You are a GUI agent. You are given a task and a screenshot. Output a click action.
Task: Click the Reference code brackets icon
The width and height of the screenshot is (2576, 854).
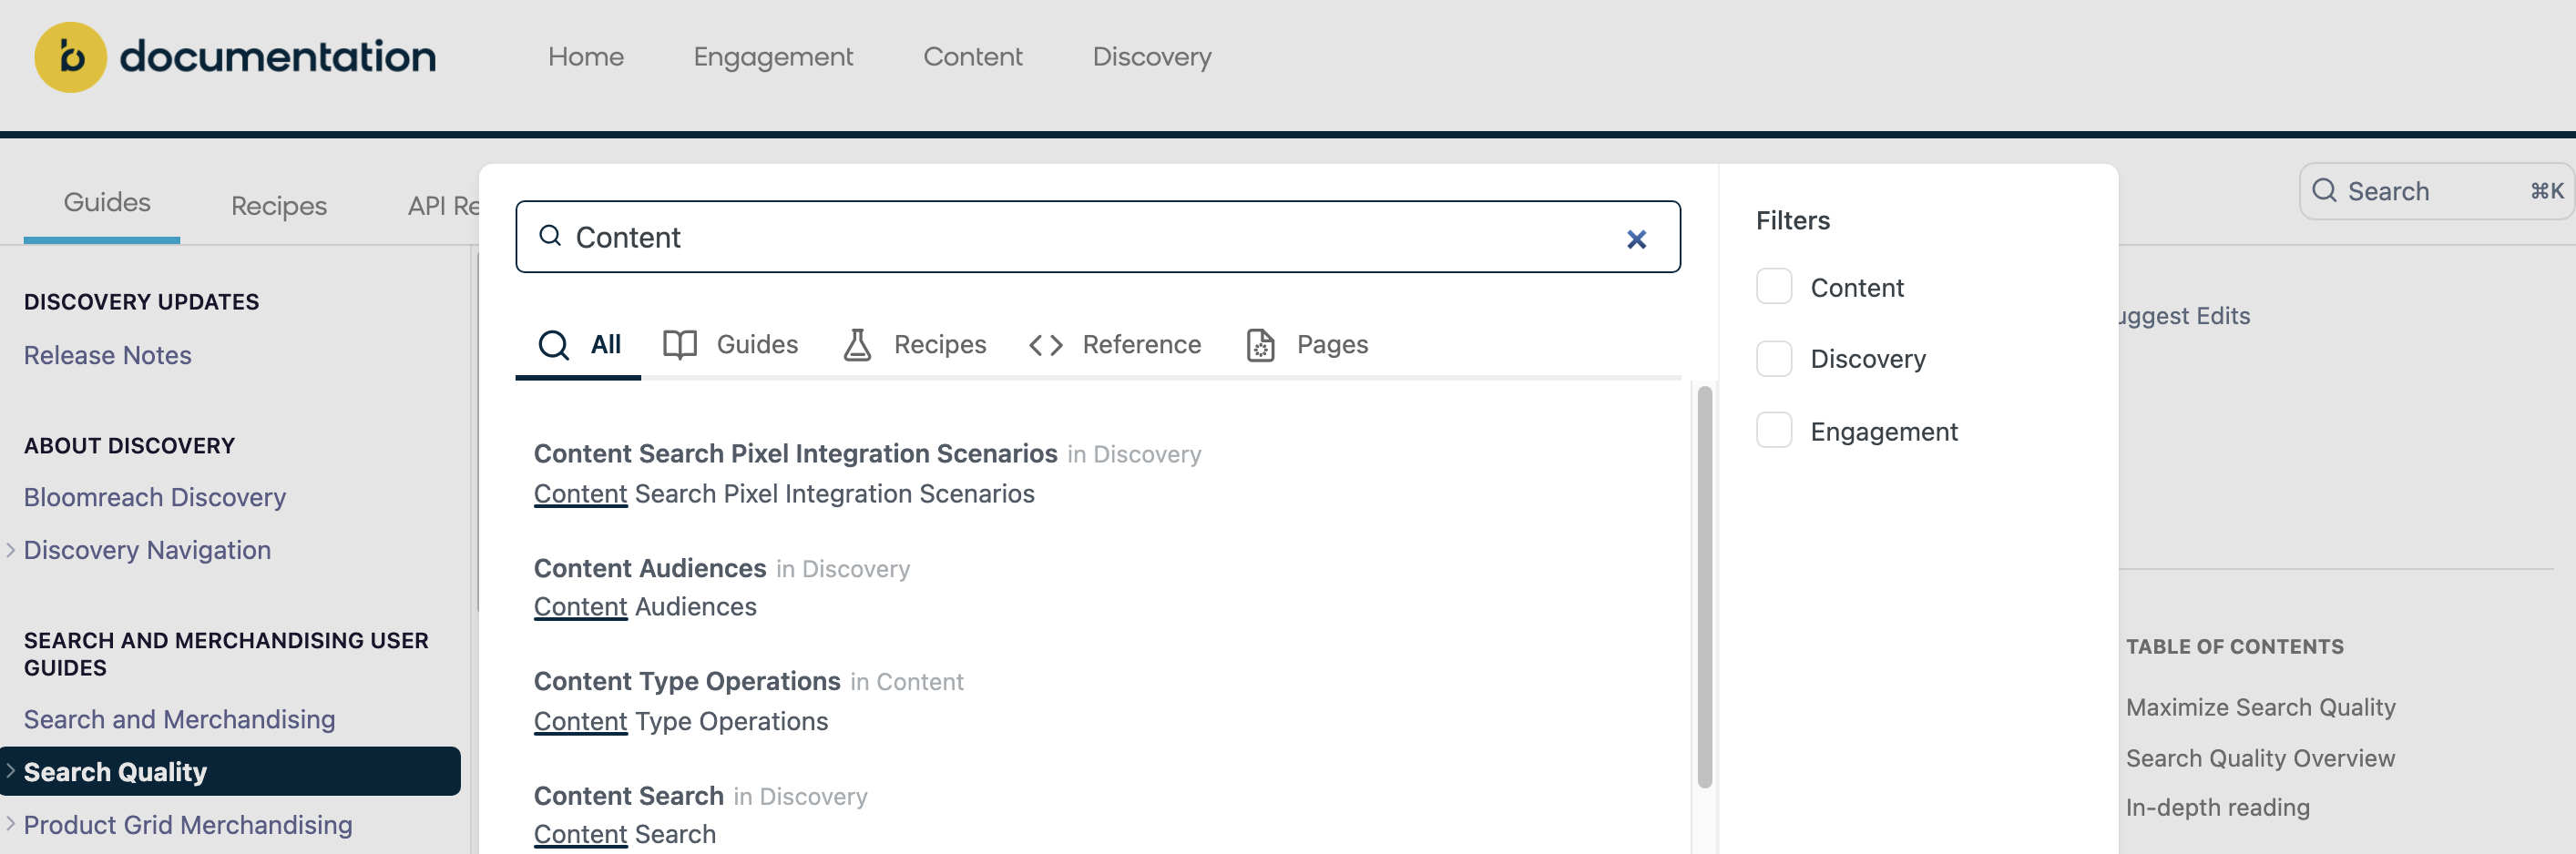pos(1045,345)
